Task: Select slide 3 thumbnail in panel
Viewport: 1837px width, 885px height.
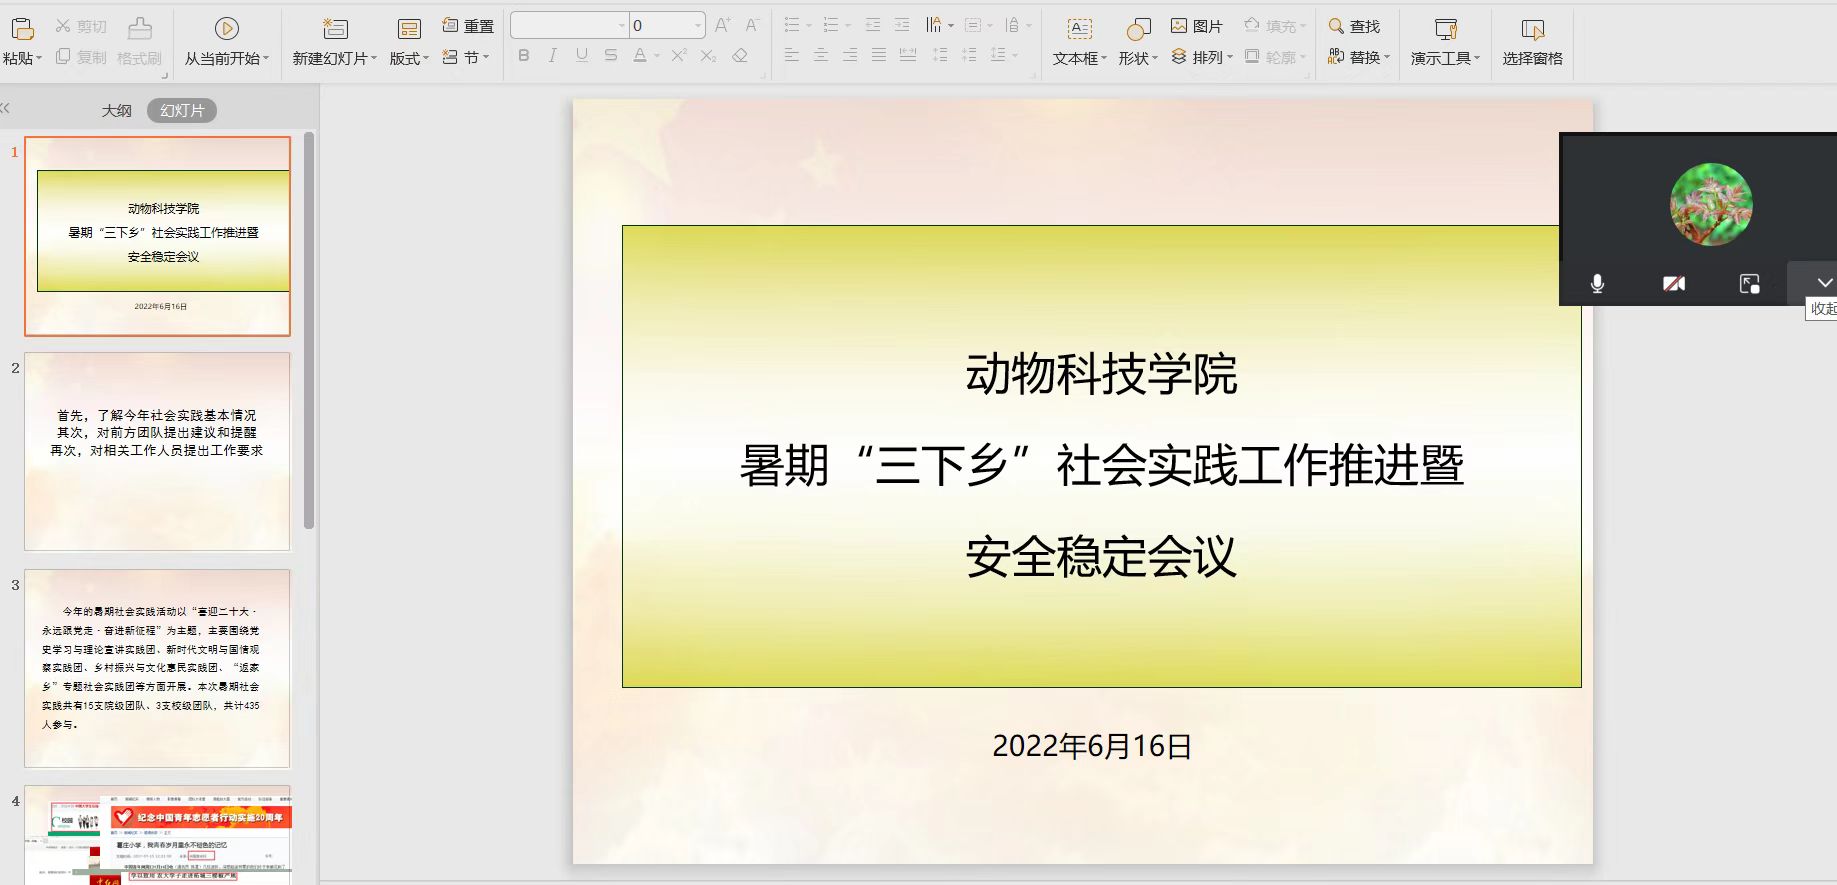Action: (x=157, y=668)
